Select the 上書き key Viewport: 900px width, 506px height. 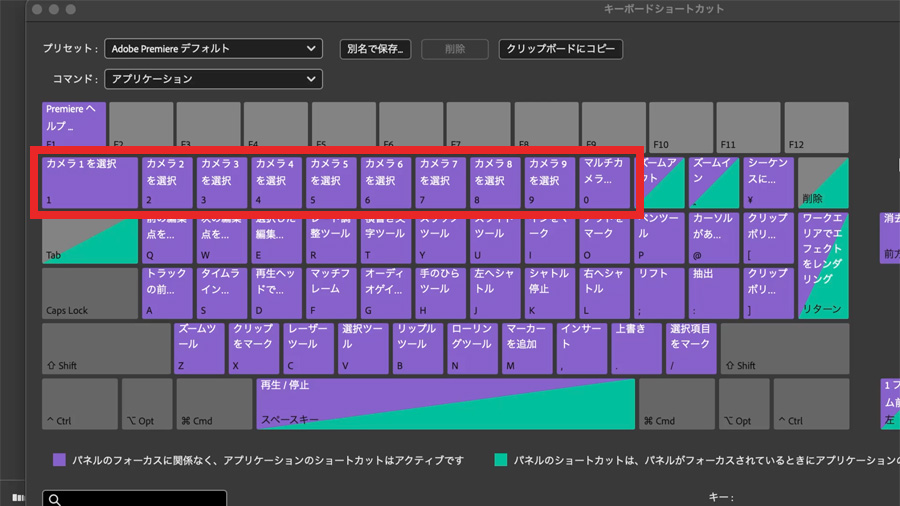tap(636, 348)
